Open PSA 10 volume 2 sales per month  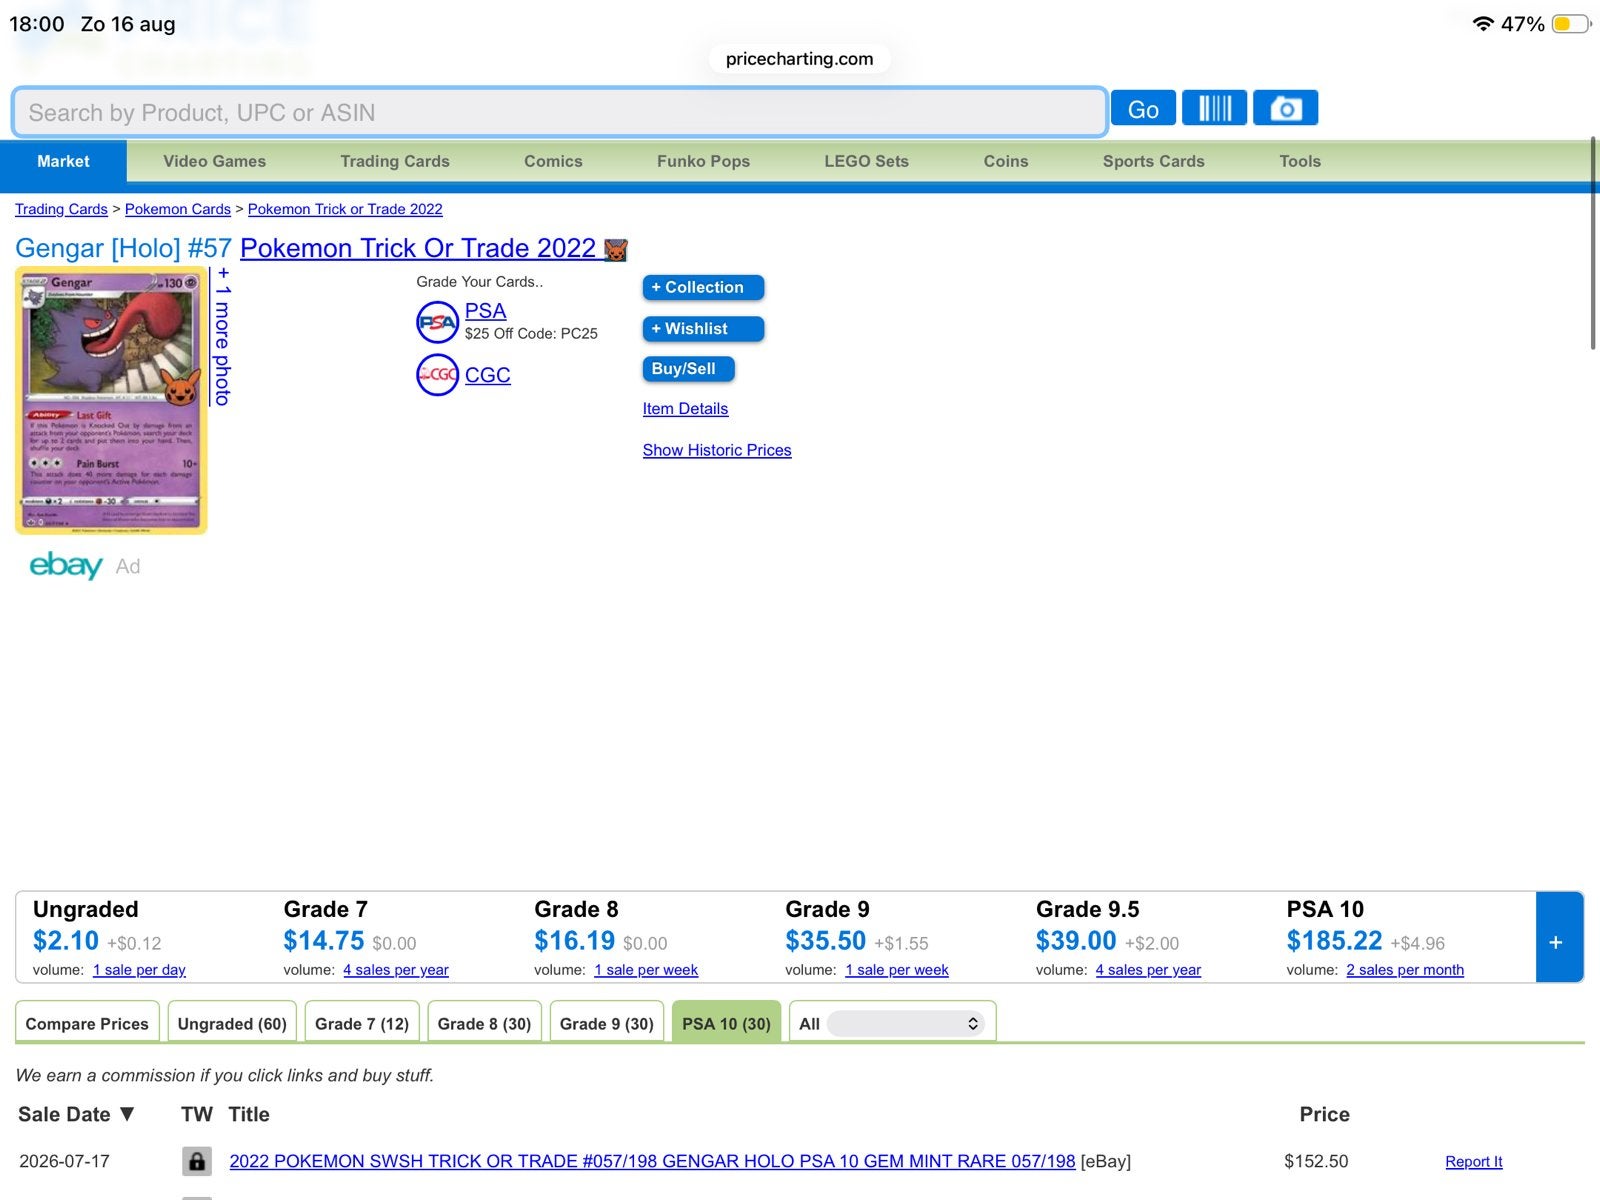1405,970
